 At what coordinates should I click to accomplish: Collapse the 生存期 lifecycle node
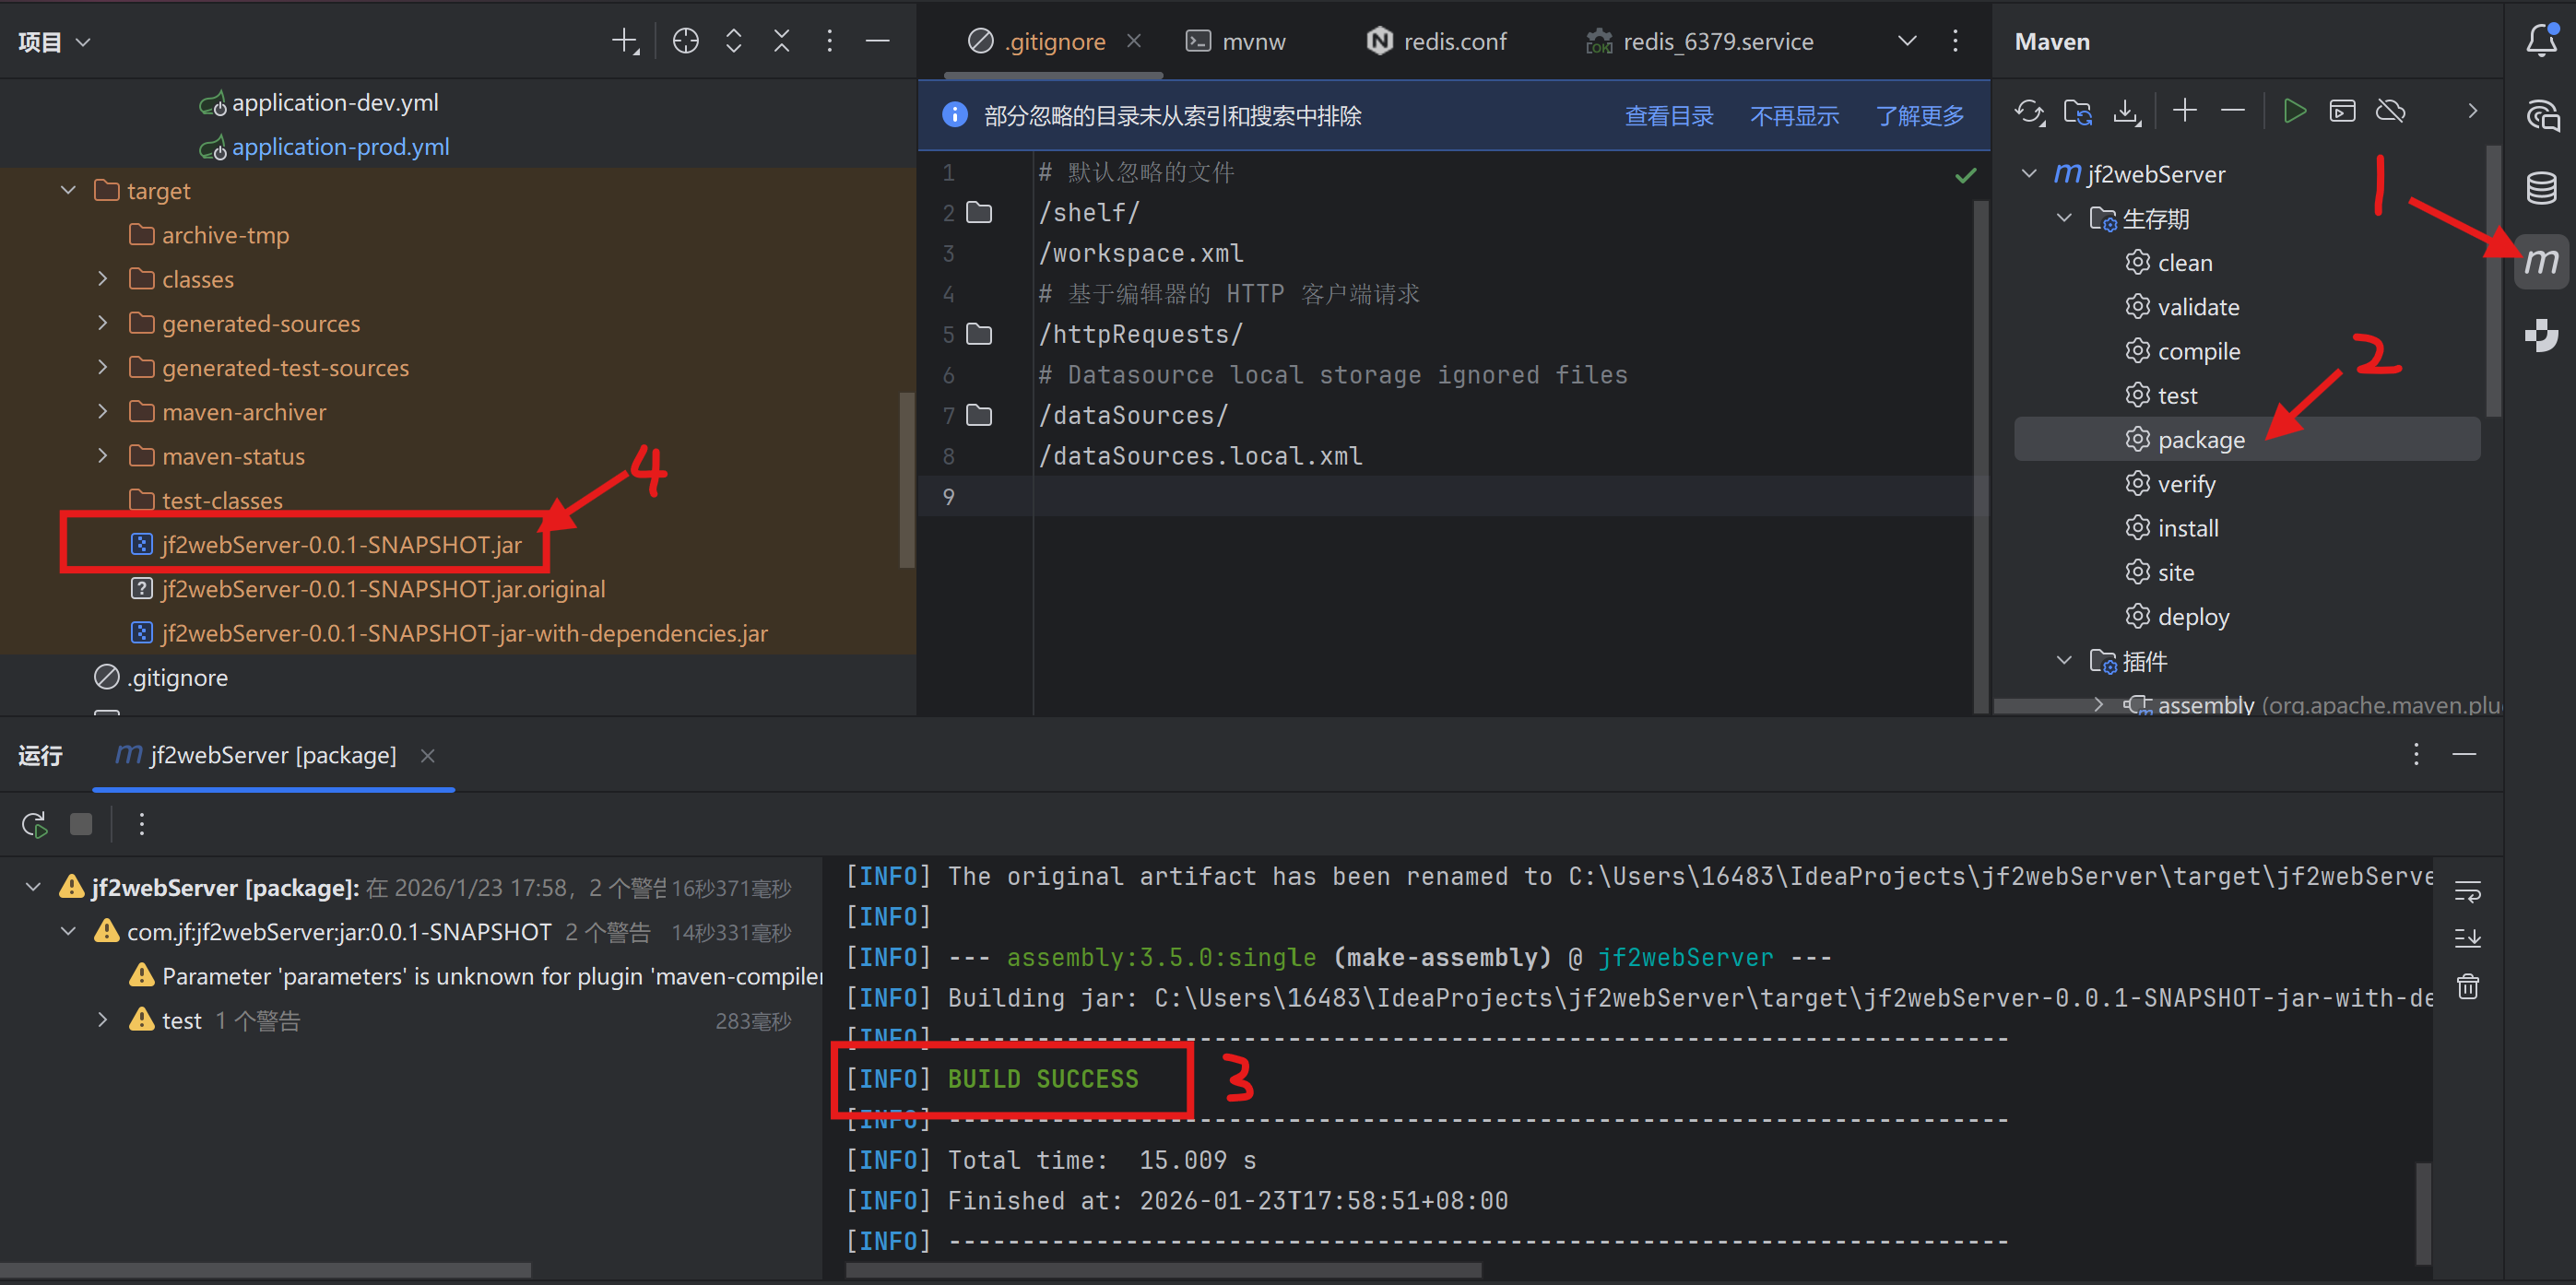click(x=2063, y=218)
